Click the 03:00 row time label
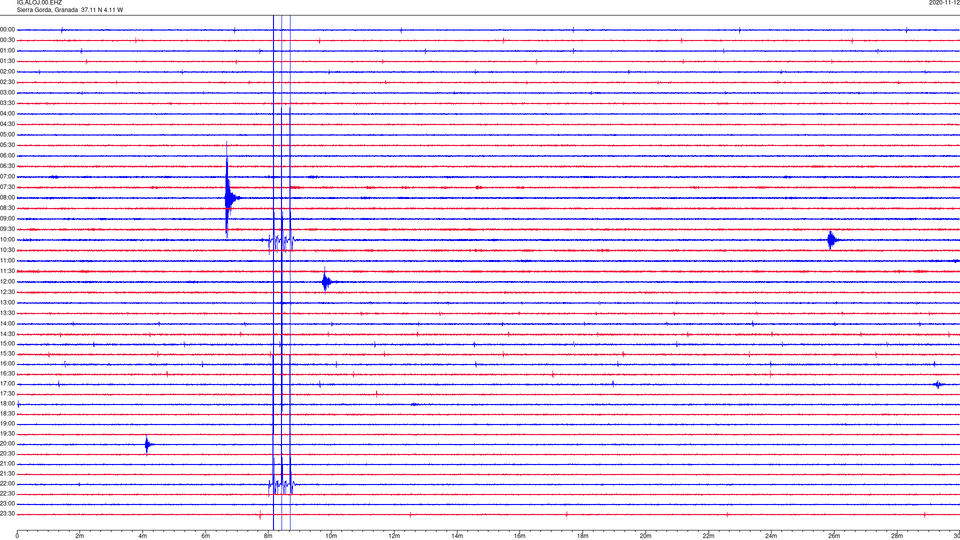 tap(7, 92)
